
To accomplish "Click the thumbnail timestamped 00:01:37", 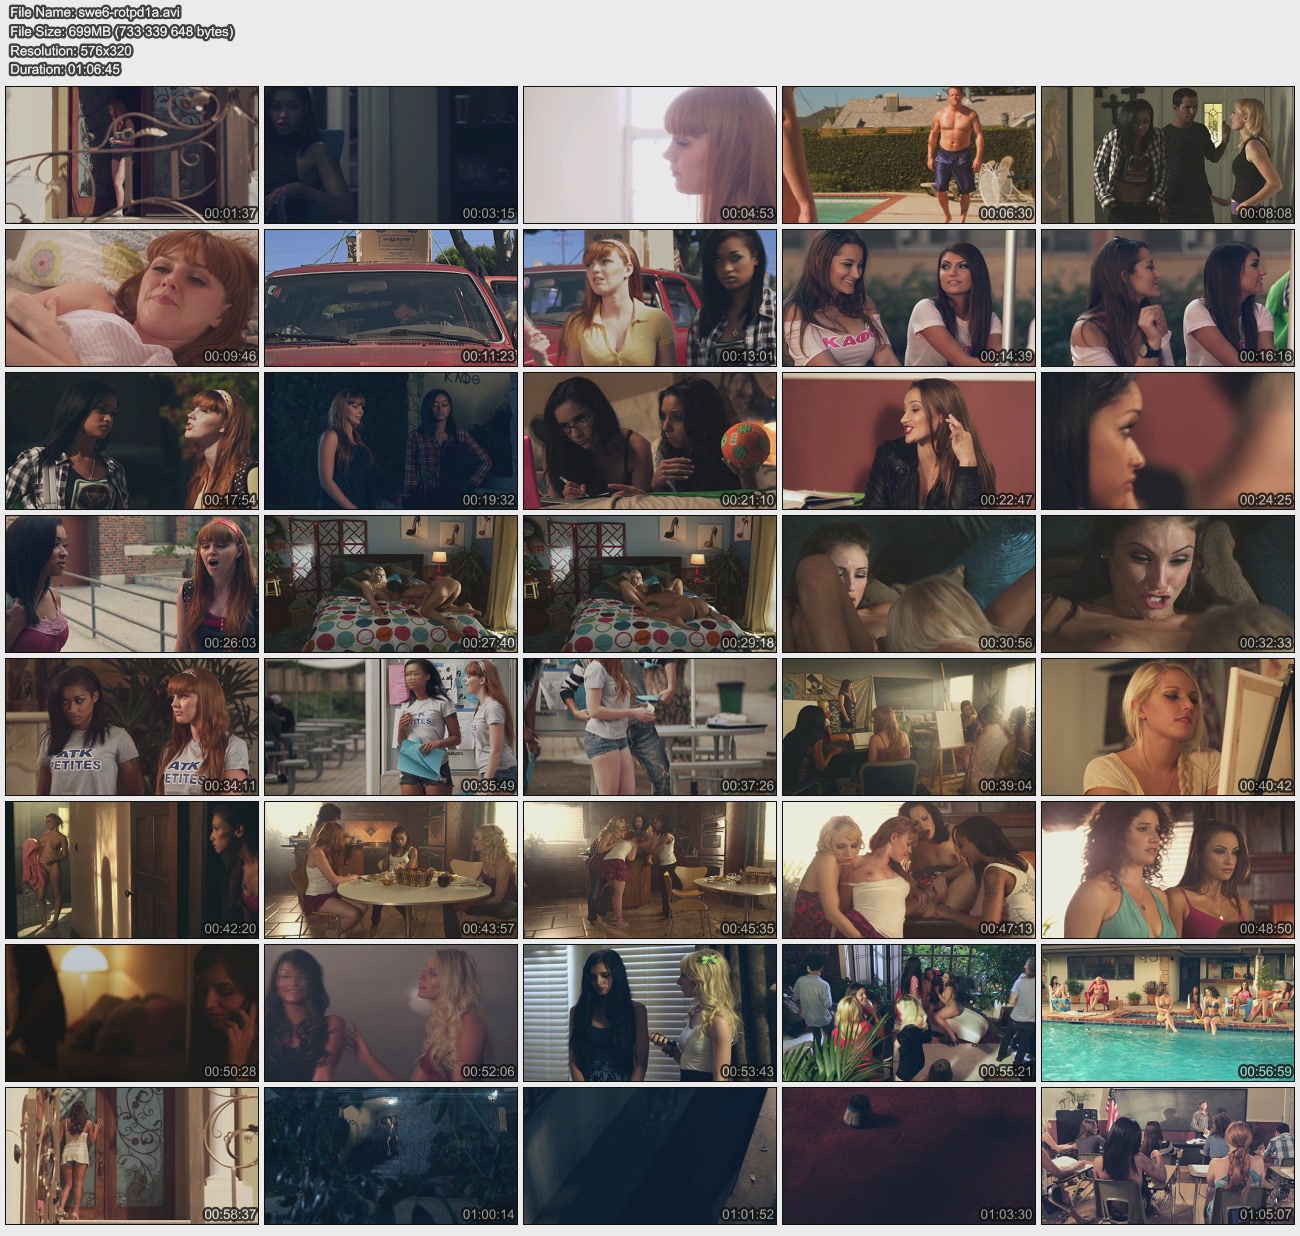I will click(x=132, y=155).
